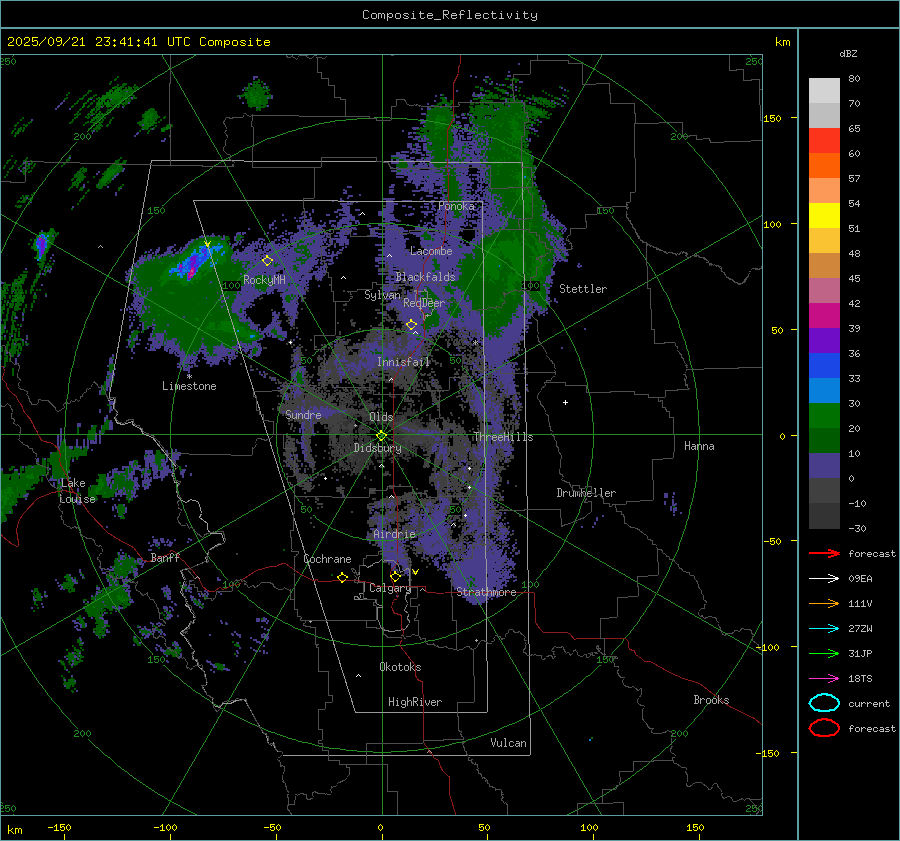Image resolution: width=900 pixels, height=841 pixels.
Task: Click the Strathmore town label
Action: click(486, 592)
